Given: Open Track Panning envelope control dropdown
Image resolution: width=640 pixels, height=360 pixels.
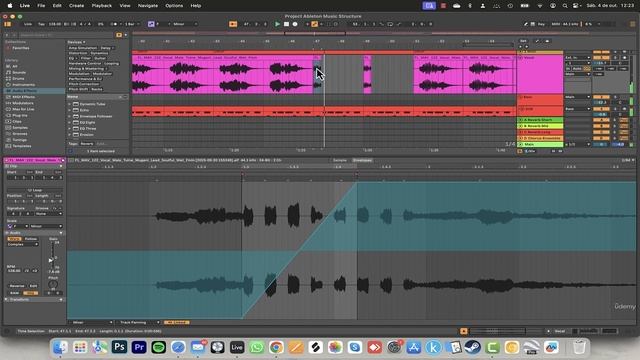Looking at the screenshot, I should [138, 322].
